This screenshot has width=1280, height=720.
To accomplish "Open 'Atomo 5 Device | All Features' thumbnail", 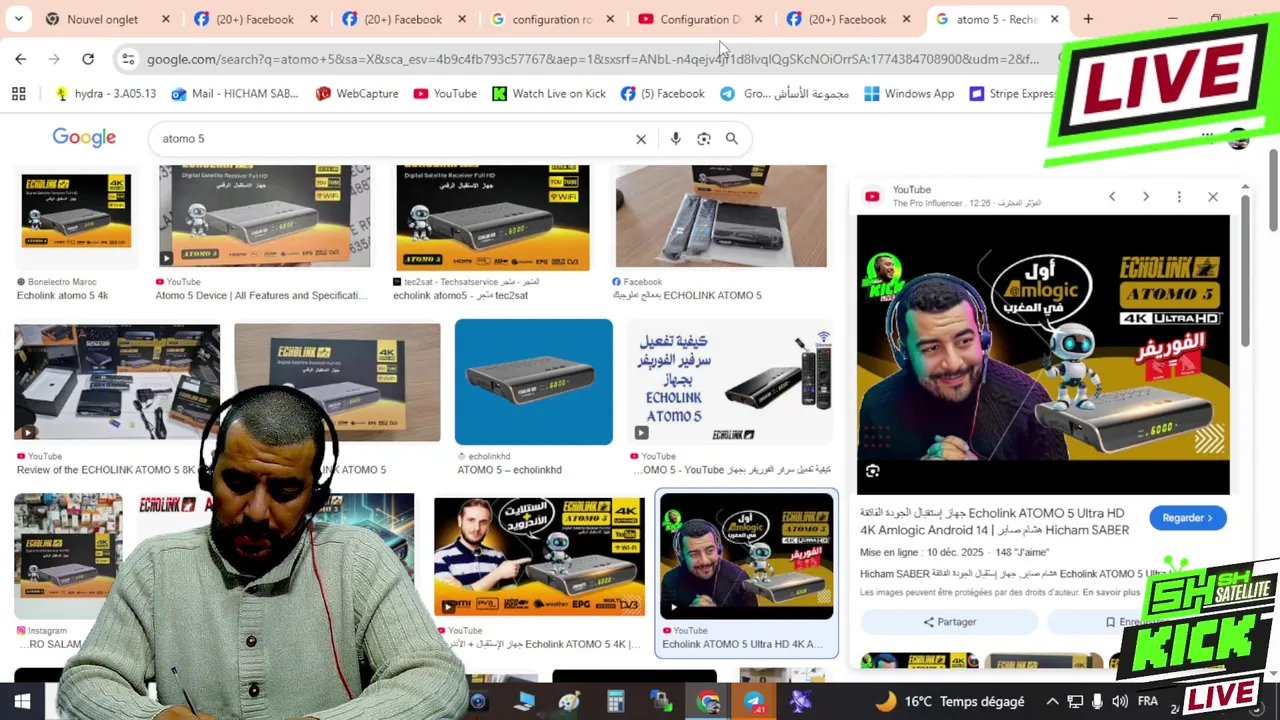I will 264,216.
